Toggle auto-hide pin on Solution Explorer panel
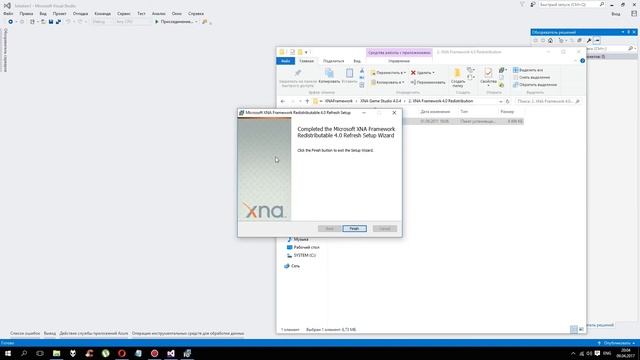The width and height of the screenshot is (640, 360). pos(629,32)
